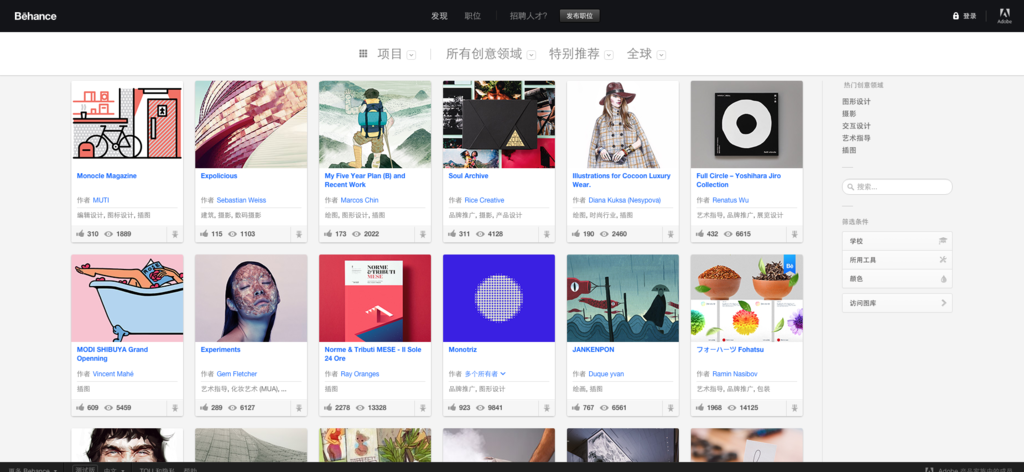Select 图形设计 in popular fields
Viewport: 1024px width, 472px height.
coord(856,102)
